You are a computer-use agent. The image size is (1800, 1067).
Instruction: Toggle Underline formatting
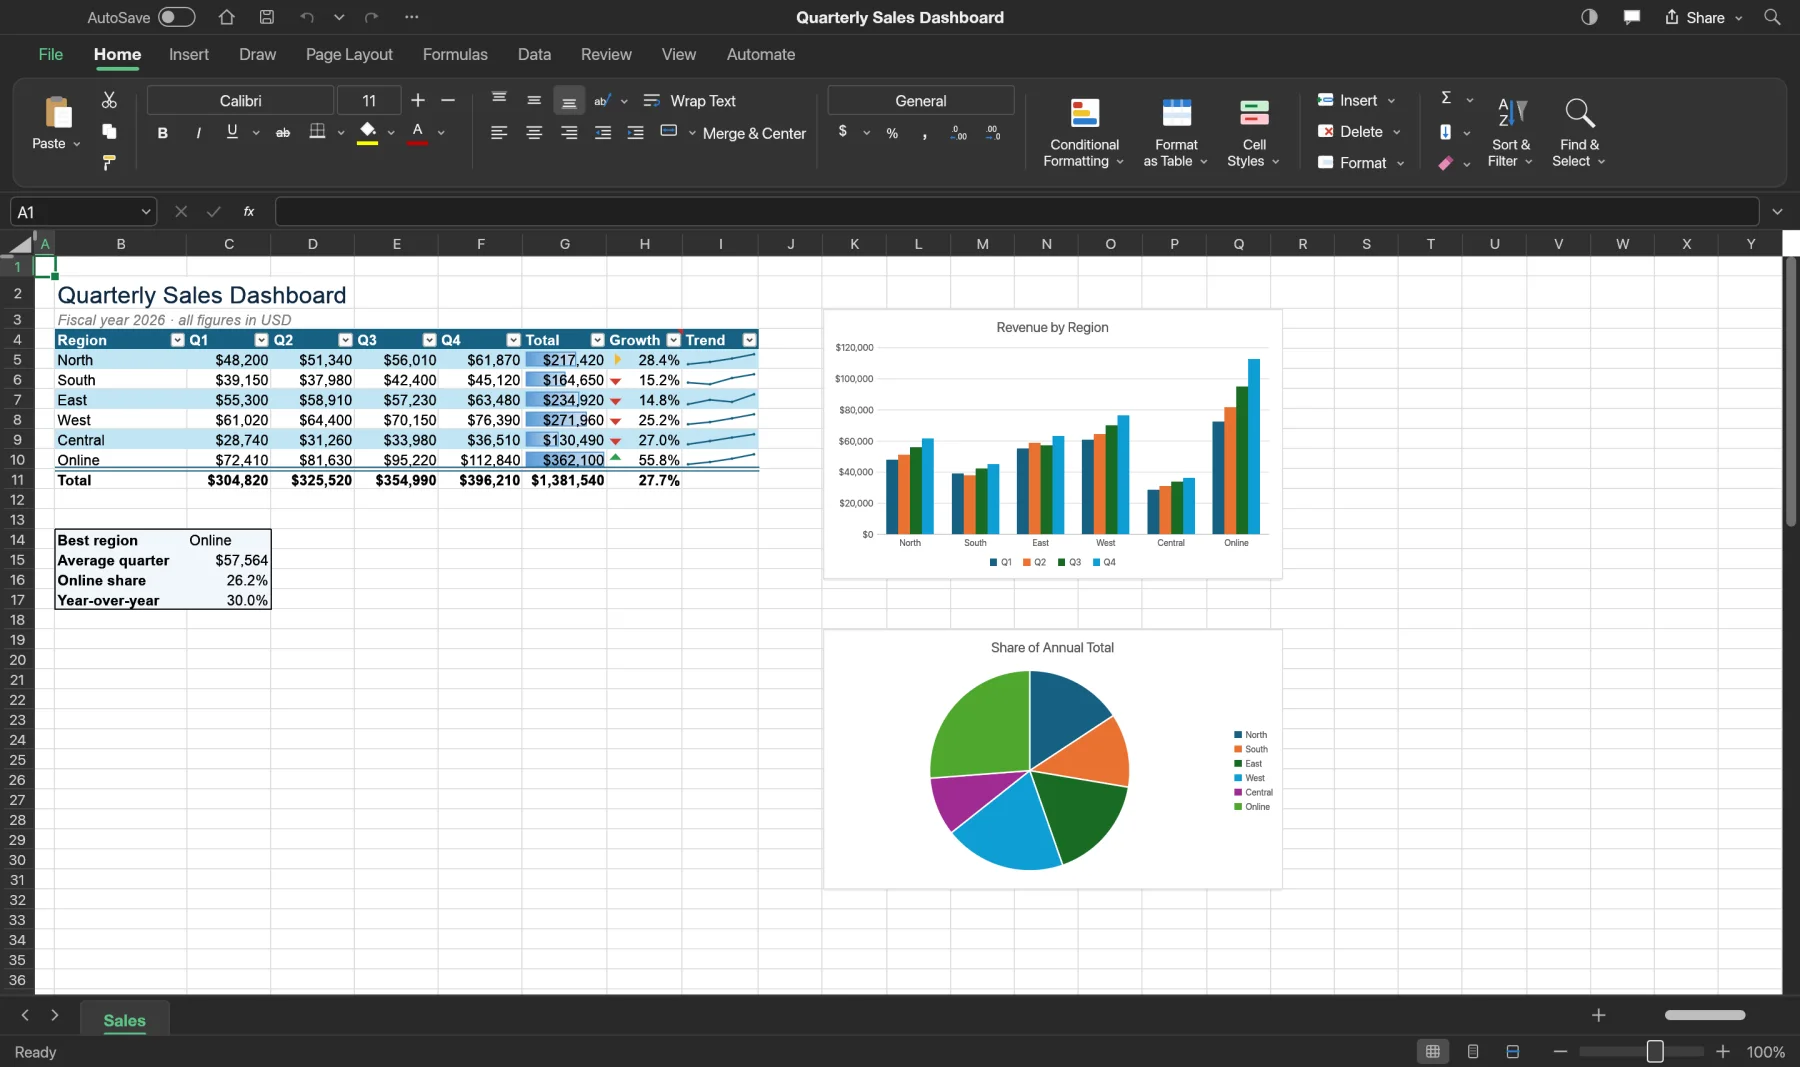[232, 131]
